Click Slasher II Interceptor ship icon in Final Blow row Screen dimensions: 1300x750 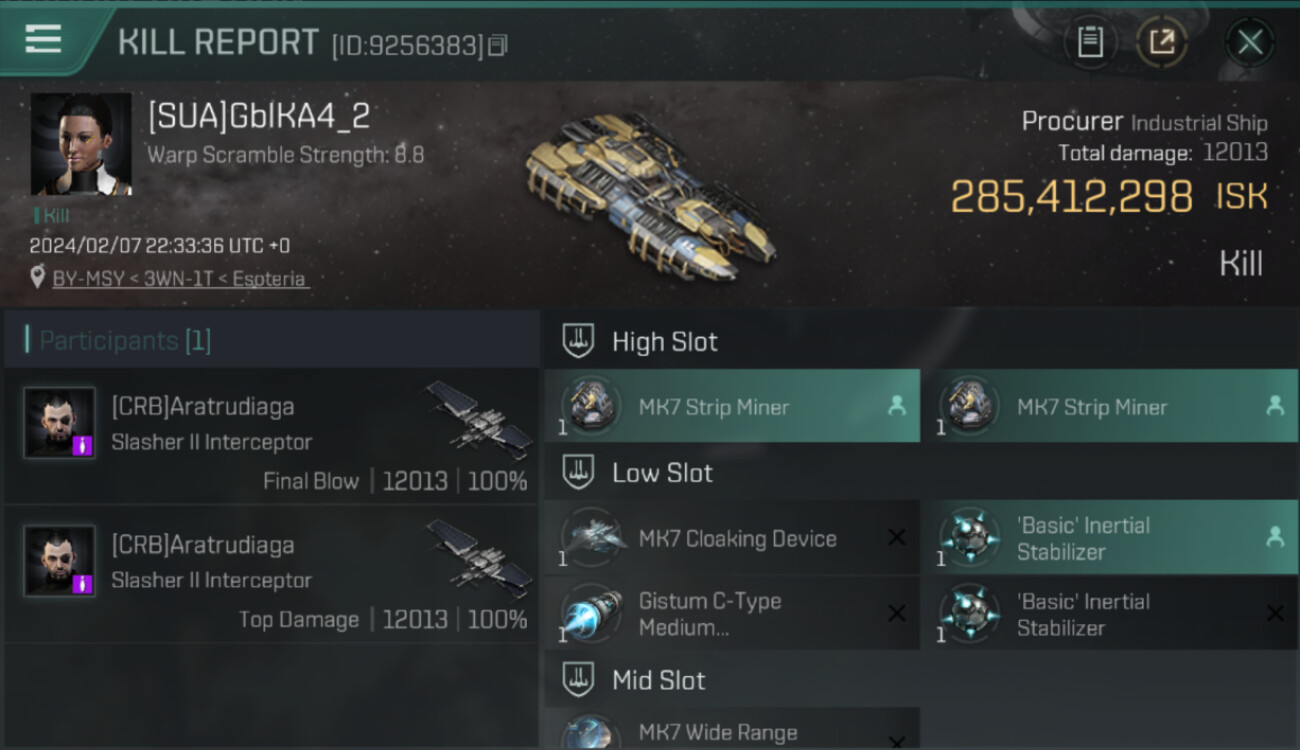pos(479,419)
